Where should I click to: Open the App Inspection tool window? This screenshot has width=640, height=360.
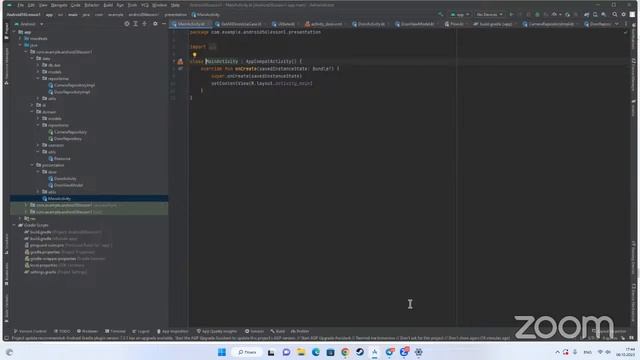[173, 331]
